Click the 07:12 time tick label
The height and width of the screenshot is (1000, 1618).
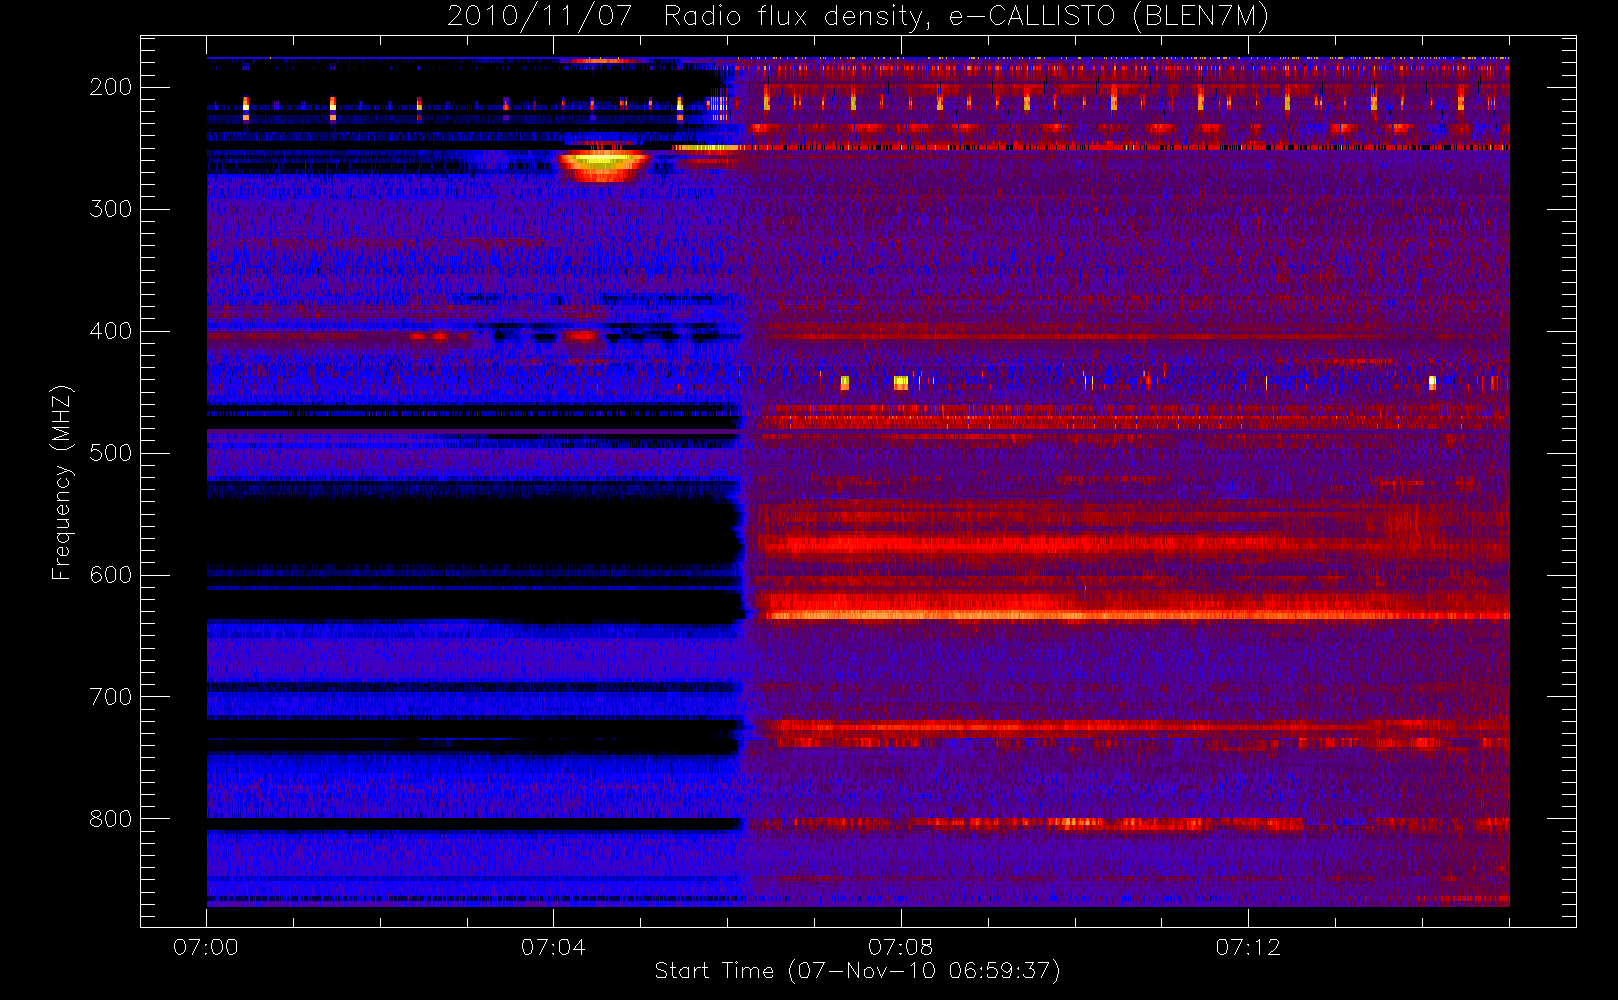[x=1247, y=947]
